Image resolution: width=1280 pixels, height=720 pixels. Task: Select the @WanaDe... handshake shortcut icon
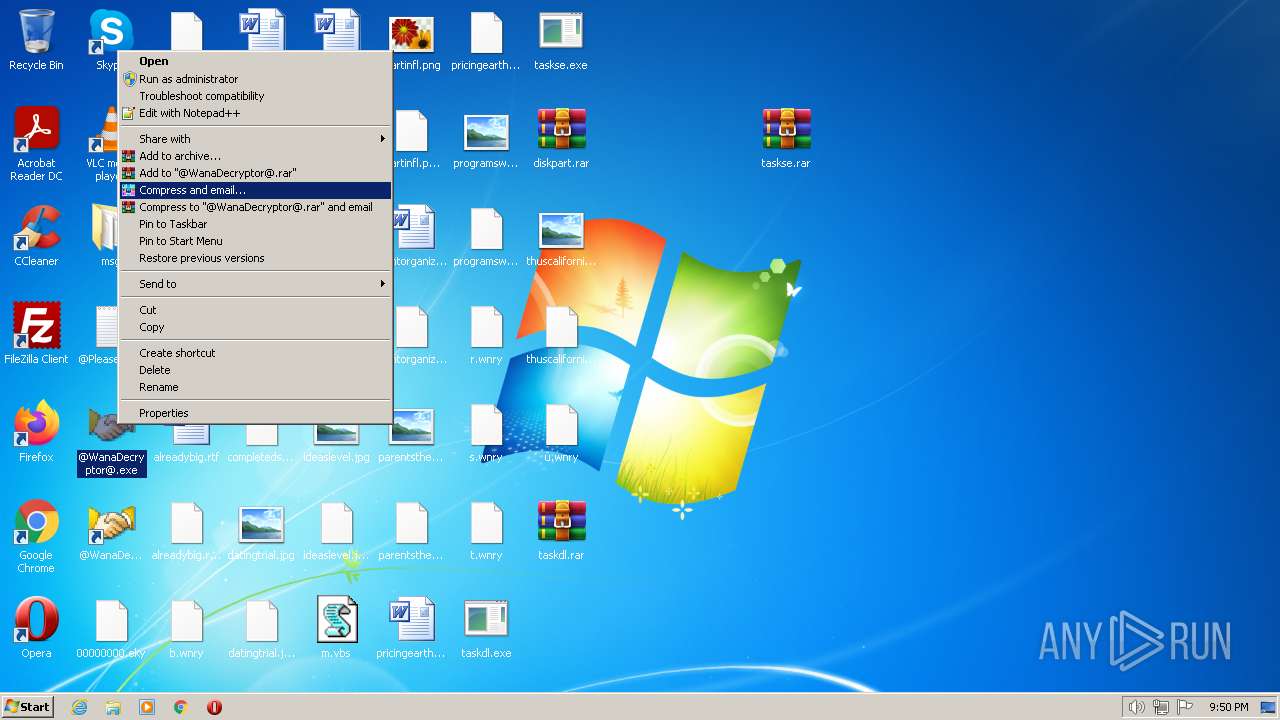[x=111, y=530]
